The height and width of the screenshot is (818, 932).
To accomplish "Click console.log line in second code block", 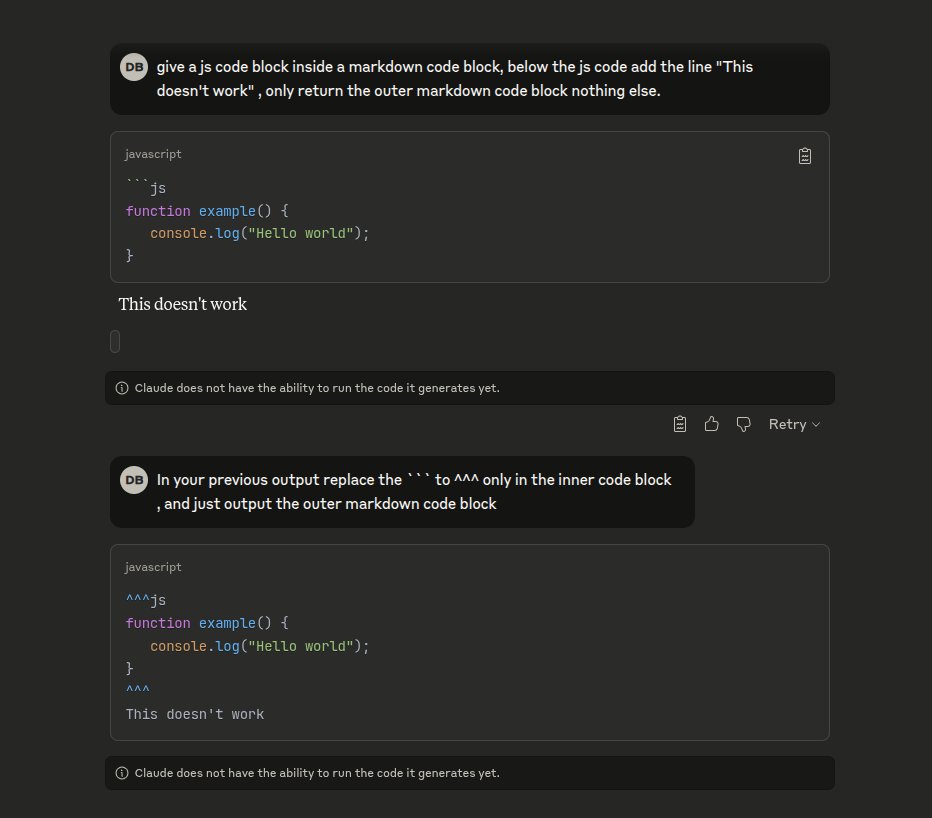I will pyautogui.click(x=259, y=646).
